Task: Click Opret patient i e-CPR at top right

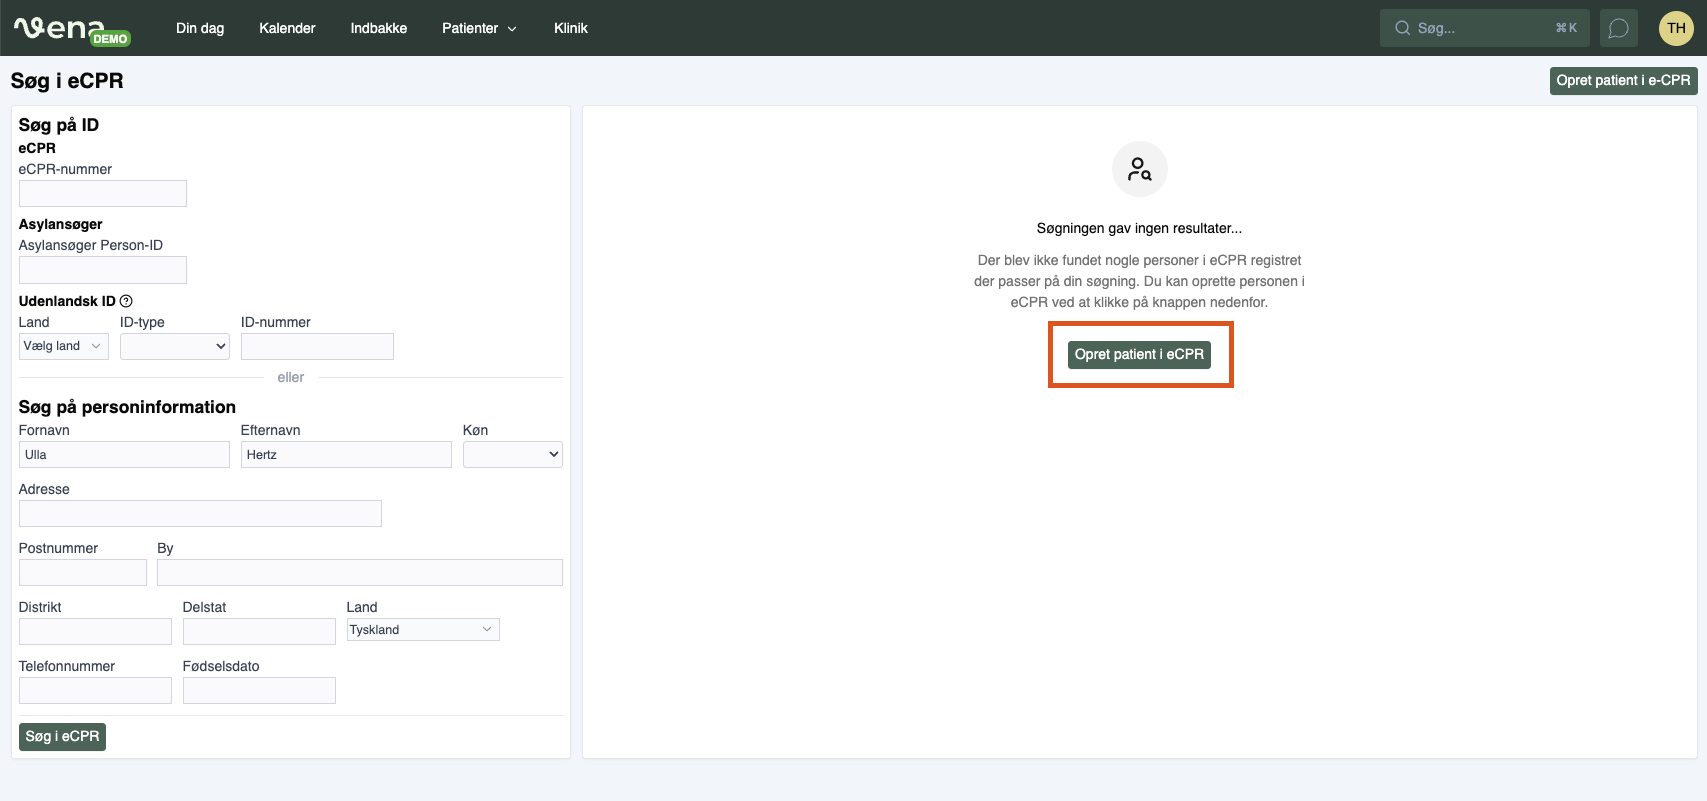Action: tap(1622, 80)
